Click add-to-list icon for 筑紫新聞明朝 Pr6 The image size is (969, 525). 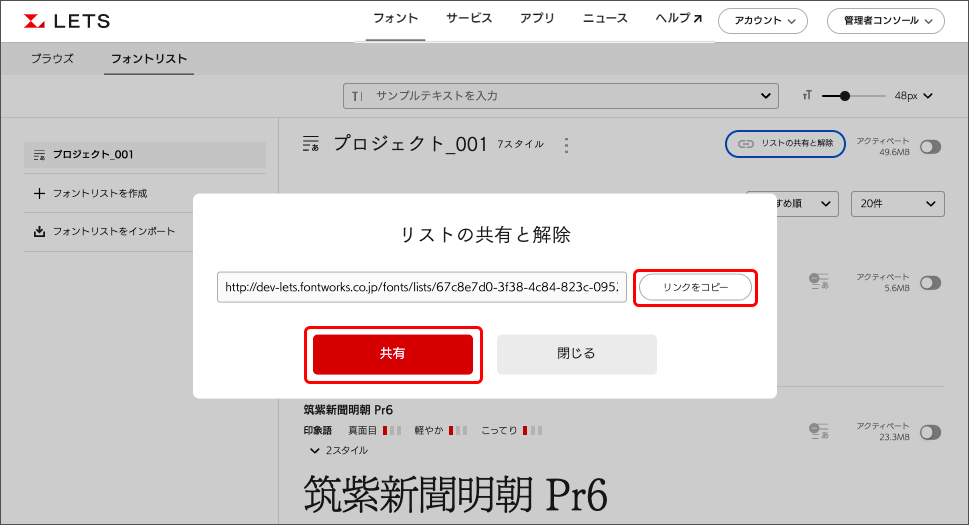coord(819,432)
